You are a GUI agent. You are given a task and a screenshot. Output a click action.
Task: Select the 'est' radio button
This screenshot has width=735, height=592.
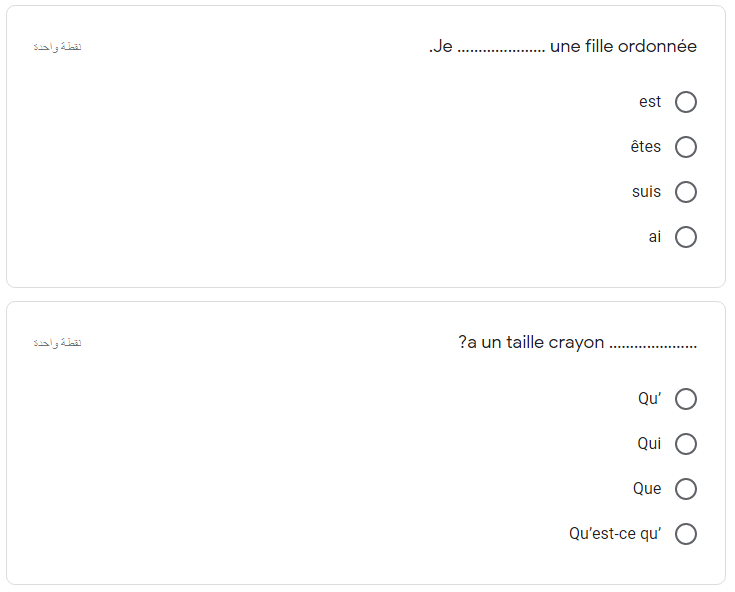tap(685, 102)
